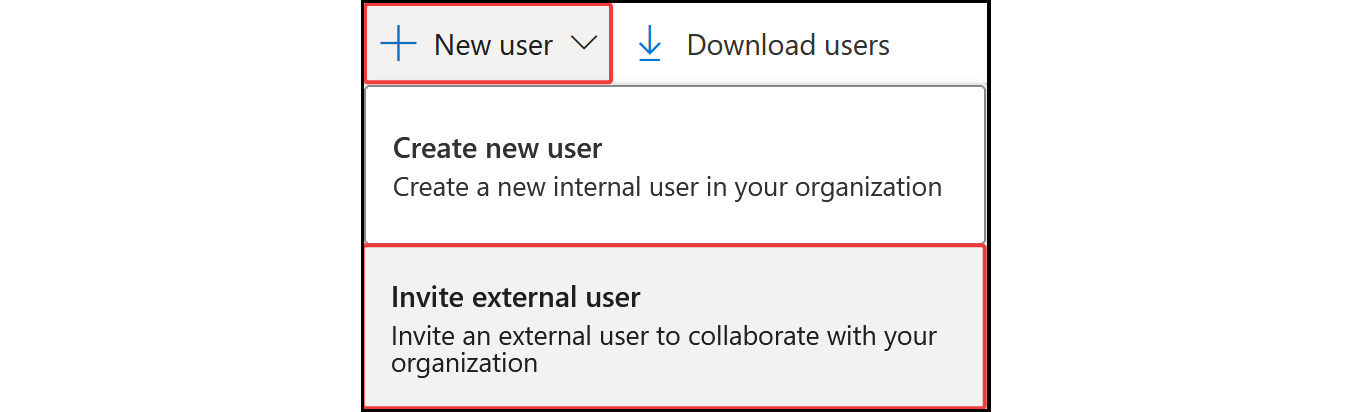Select the Create new user option
This screenshot has width=1352, height=412.
[675, 166]
